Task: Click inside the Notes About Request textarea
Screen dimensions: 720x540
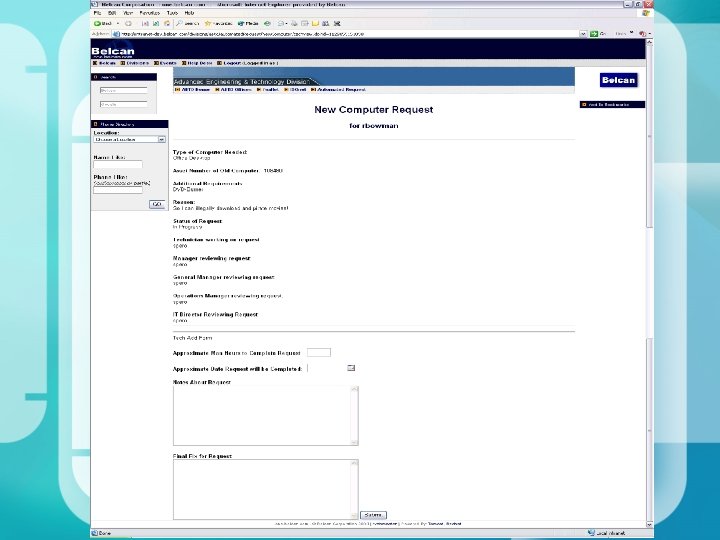Action: point(262,416)
